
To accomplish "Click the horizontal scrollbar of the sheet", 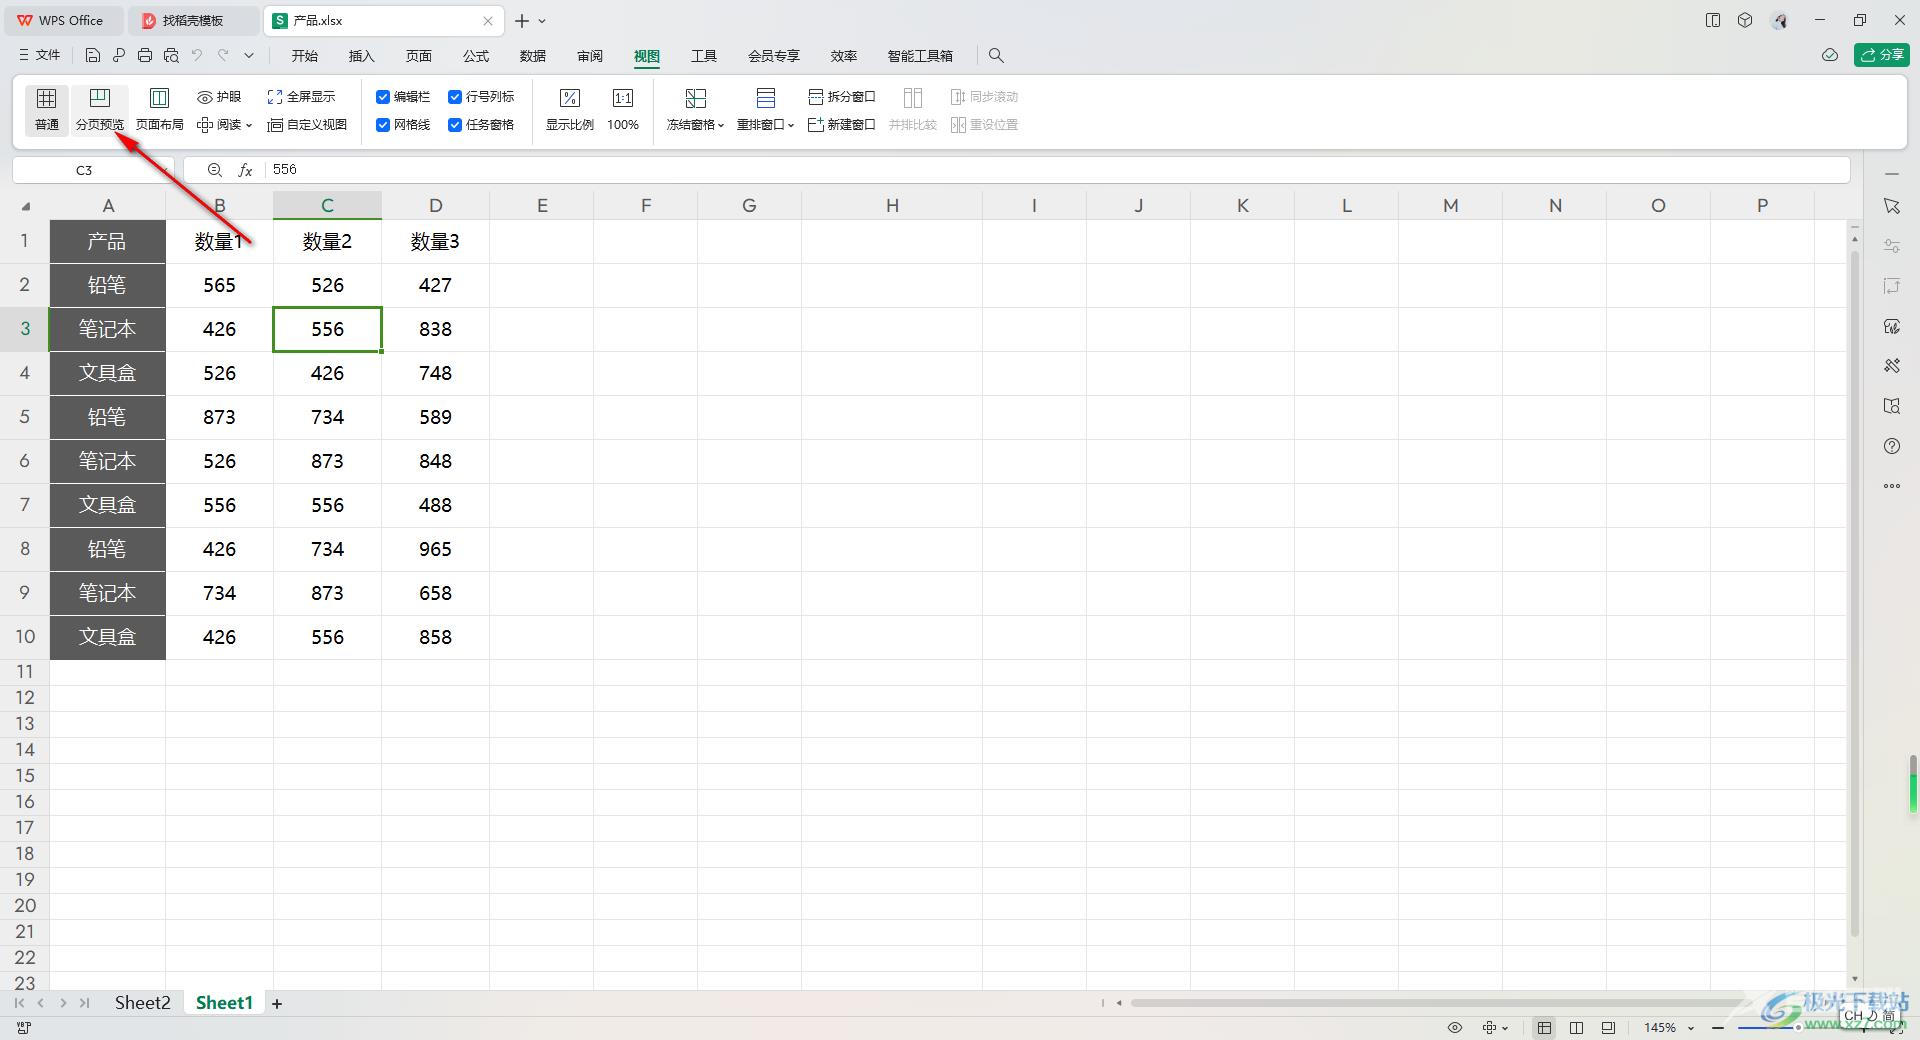I will [x=1440, y=1003].
